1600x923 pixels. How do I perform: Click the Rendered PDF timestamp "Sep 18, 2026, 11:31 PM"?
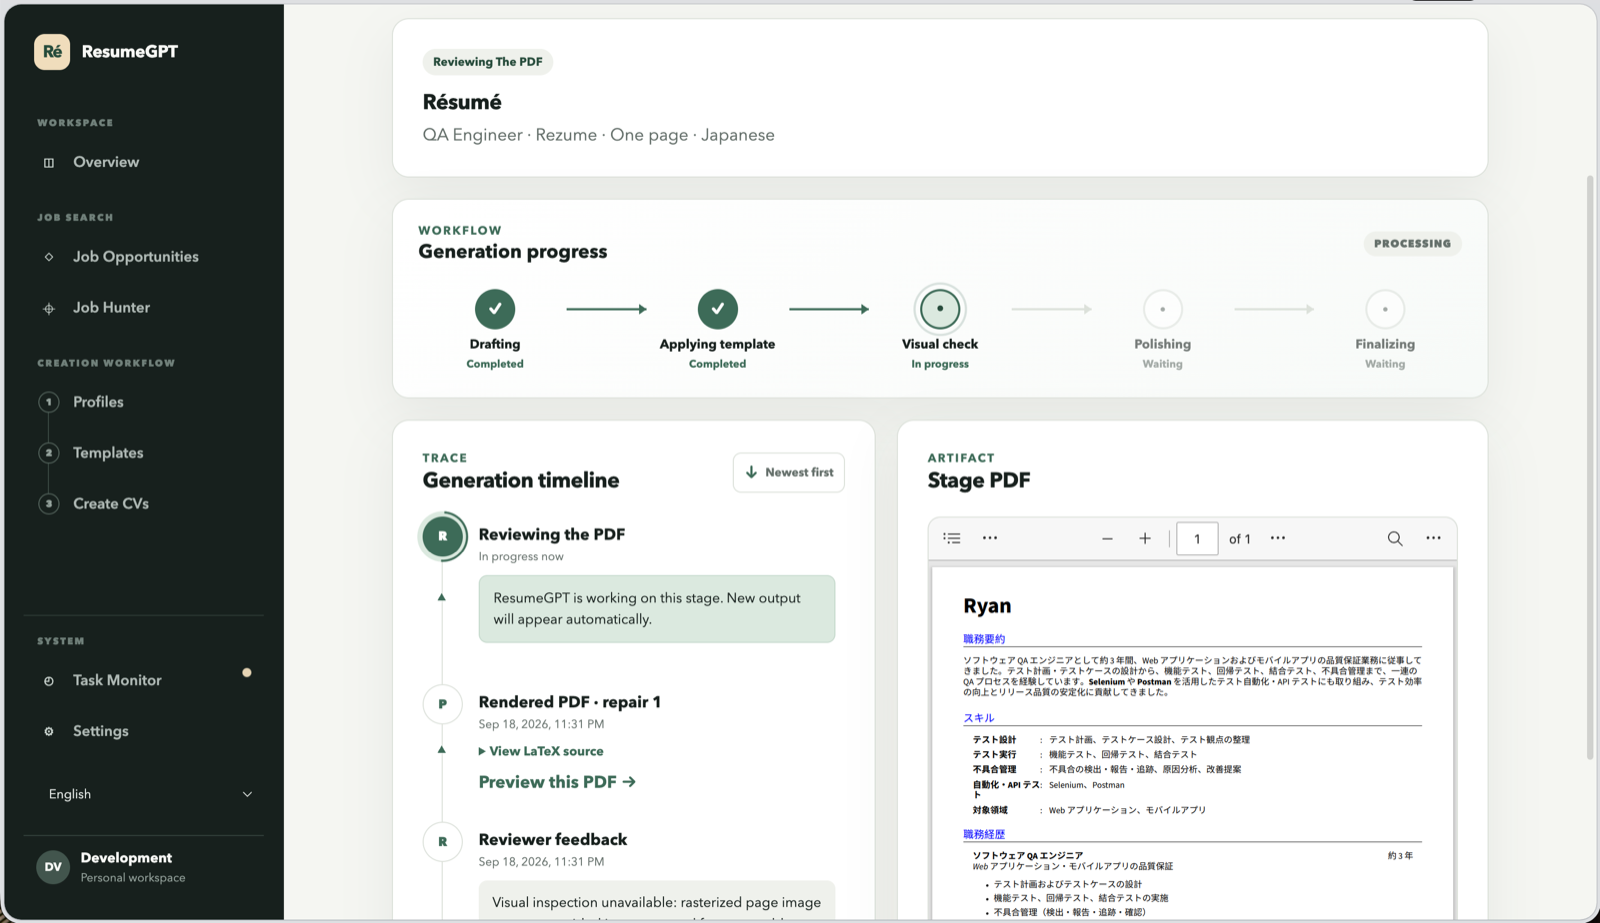[541, 724]
